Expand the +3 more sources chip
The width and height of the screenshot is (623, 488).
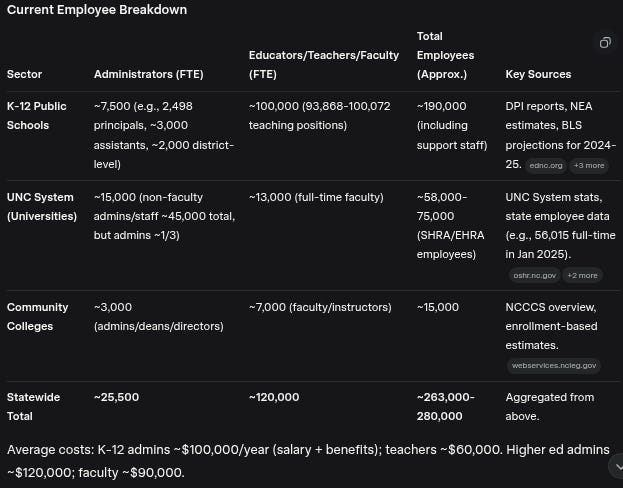point(589,165)
